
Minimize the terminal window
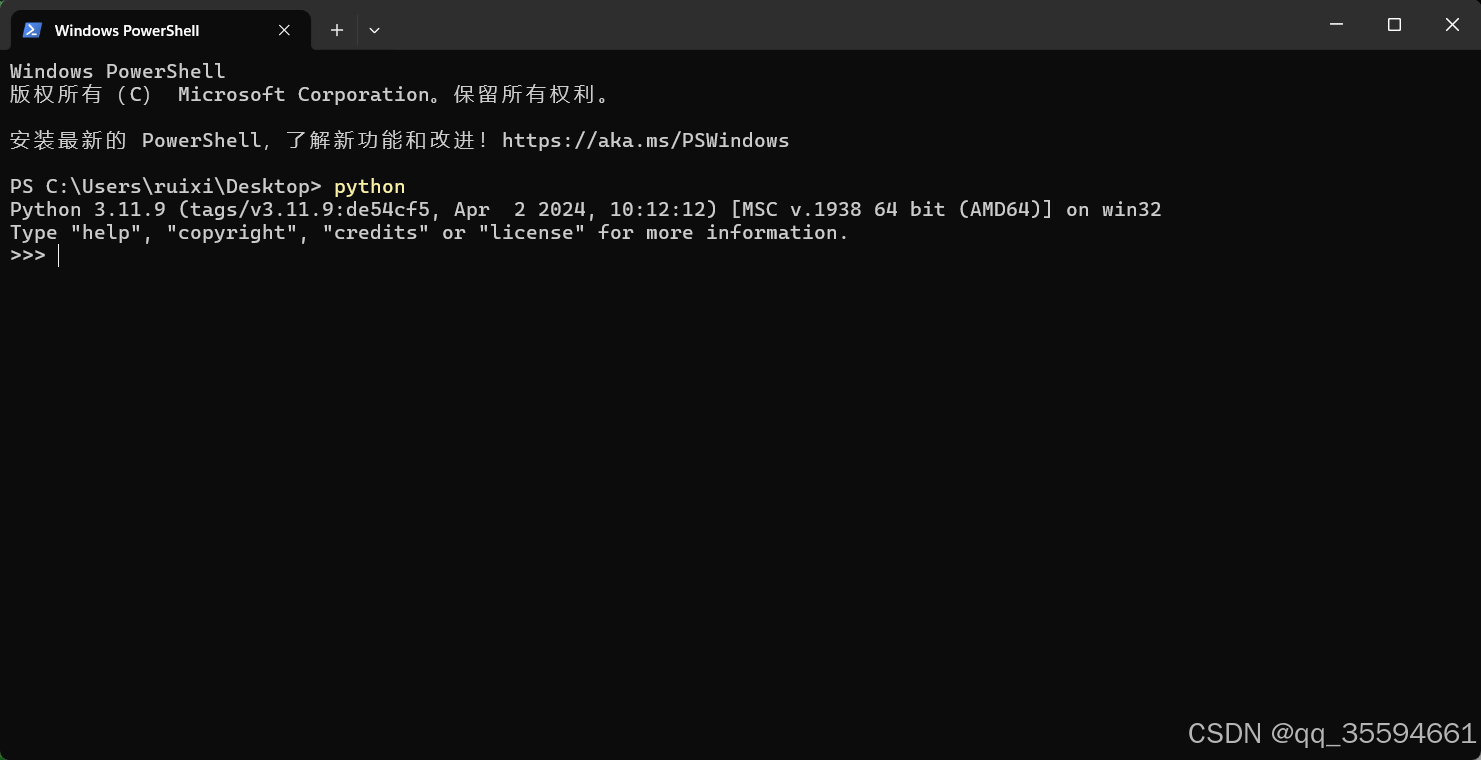tap(1336, 24)
